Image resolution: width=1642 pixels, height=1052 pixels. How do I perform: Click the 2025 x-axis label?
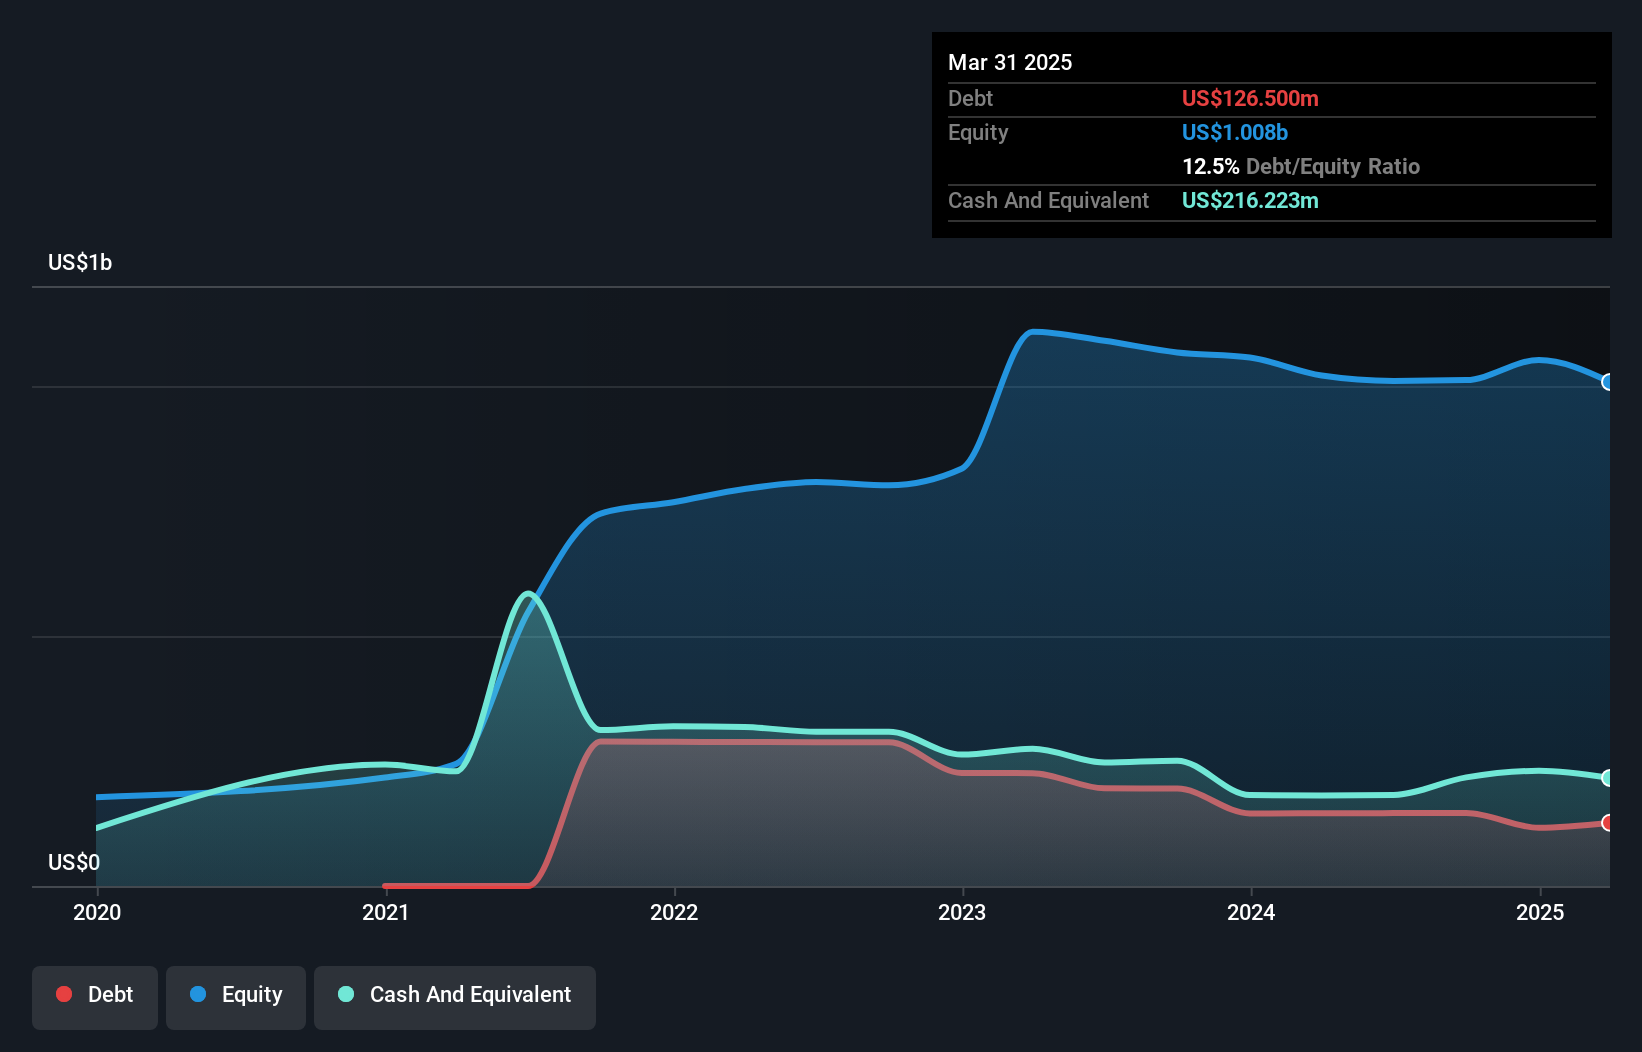[1540, 912]
